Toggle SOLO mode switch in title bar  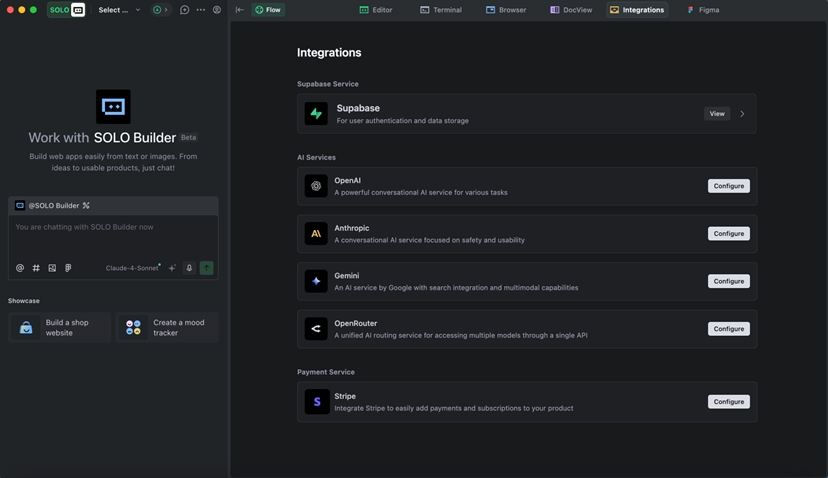click(x=66, y=10)
